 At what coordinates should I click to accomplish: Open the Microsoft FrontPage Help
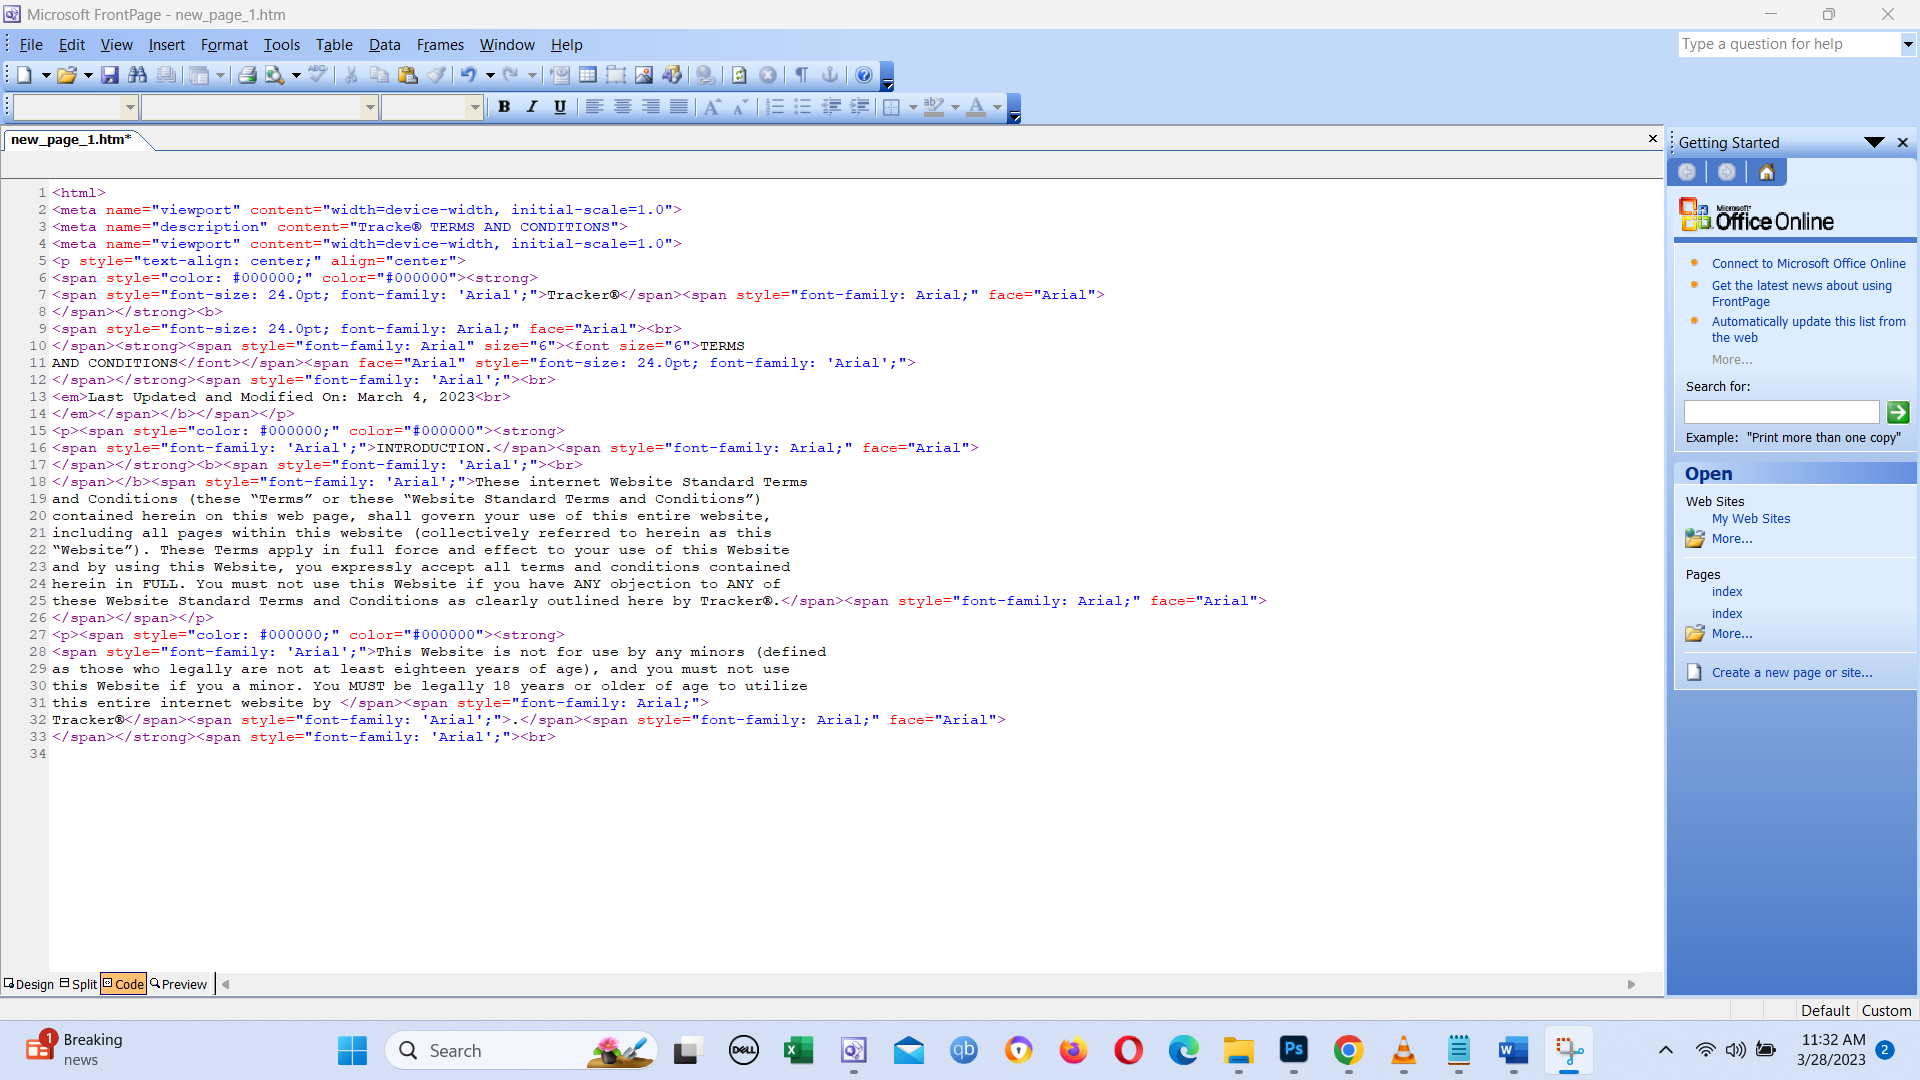coord(862,75)
